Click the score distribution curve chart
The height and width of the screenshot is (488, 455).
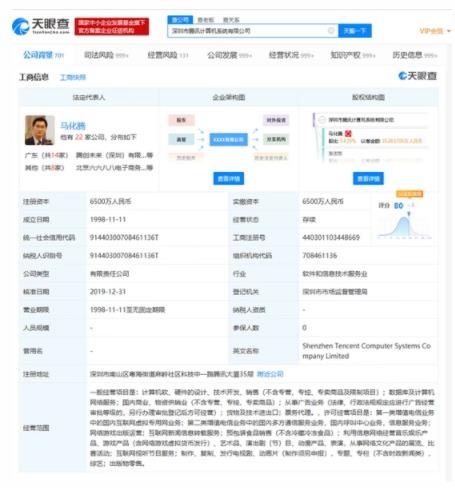coord(405,227)
